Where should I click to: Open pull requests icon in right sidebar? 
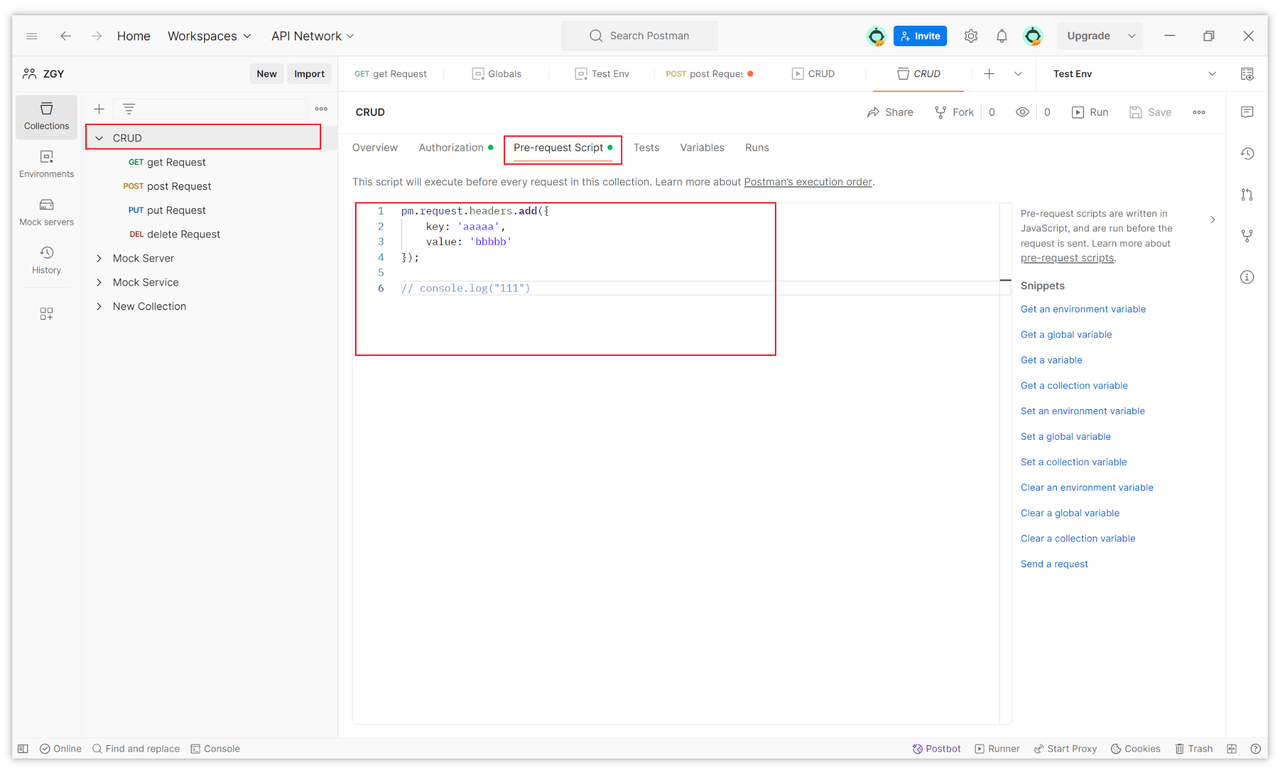1247,195
